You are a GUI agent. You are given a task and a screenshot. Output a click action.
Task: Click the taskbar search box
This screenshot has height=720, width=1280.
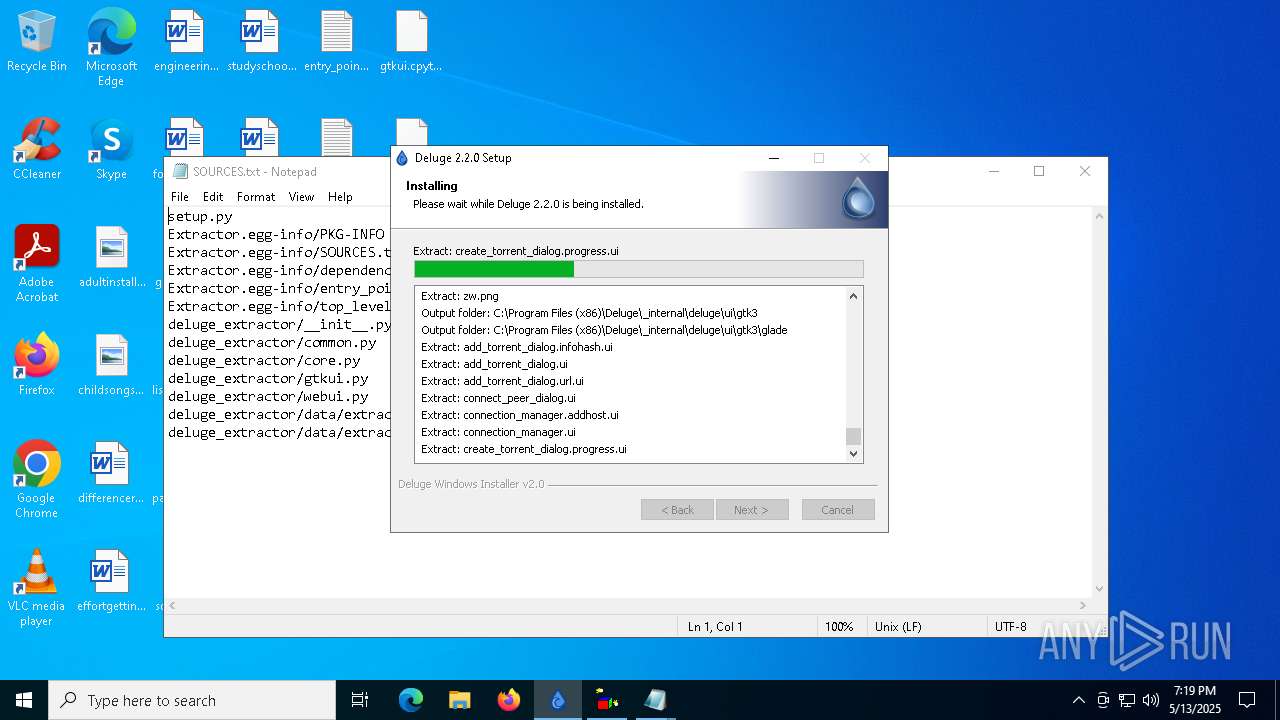point(192,700)
